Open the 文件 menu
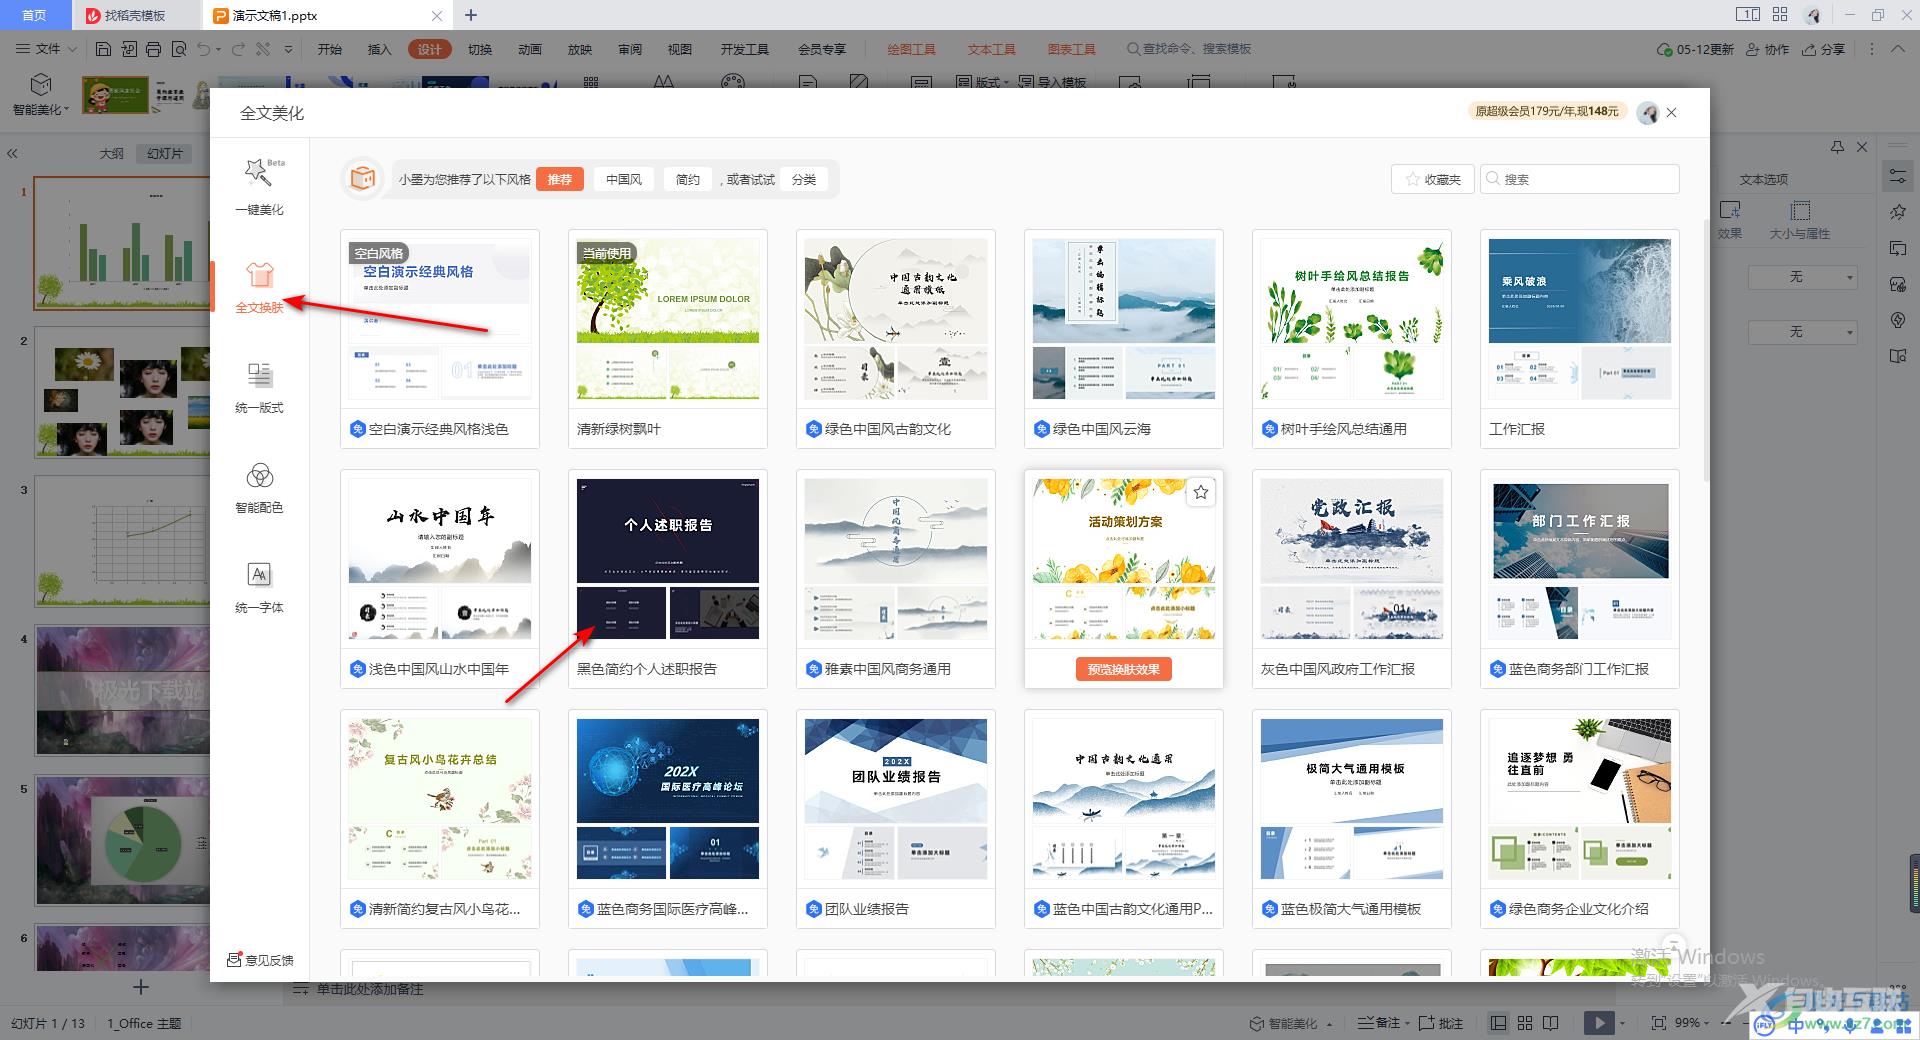The height and width of the screenshot is (1040, 1920). point(46,49)
